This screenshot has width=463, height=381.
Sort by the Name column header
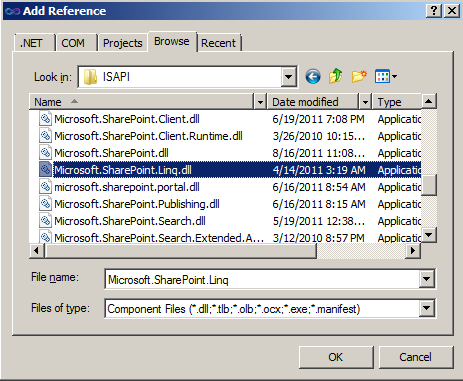[x=142, y=102]
